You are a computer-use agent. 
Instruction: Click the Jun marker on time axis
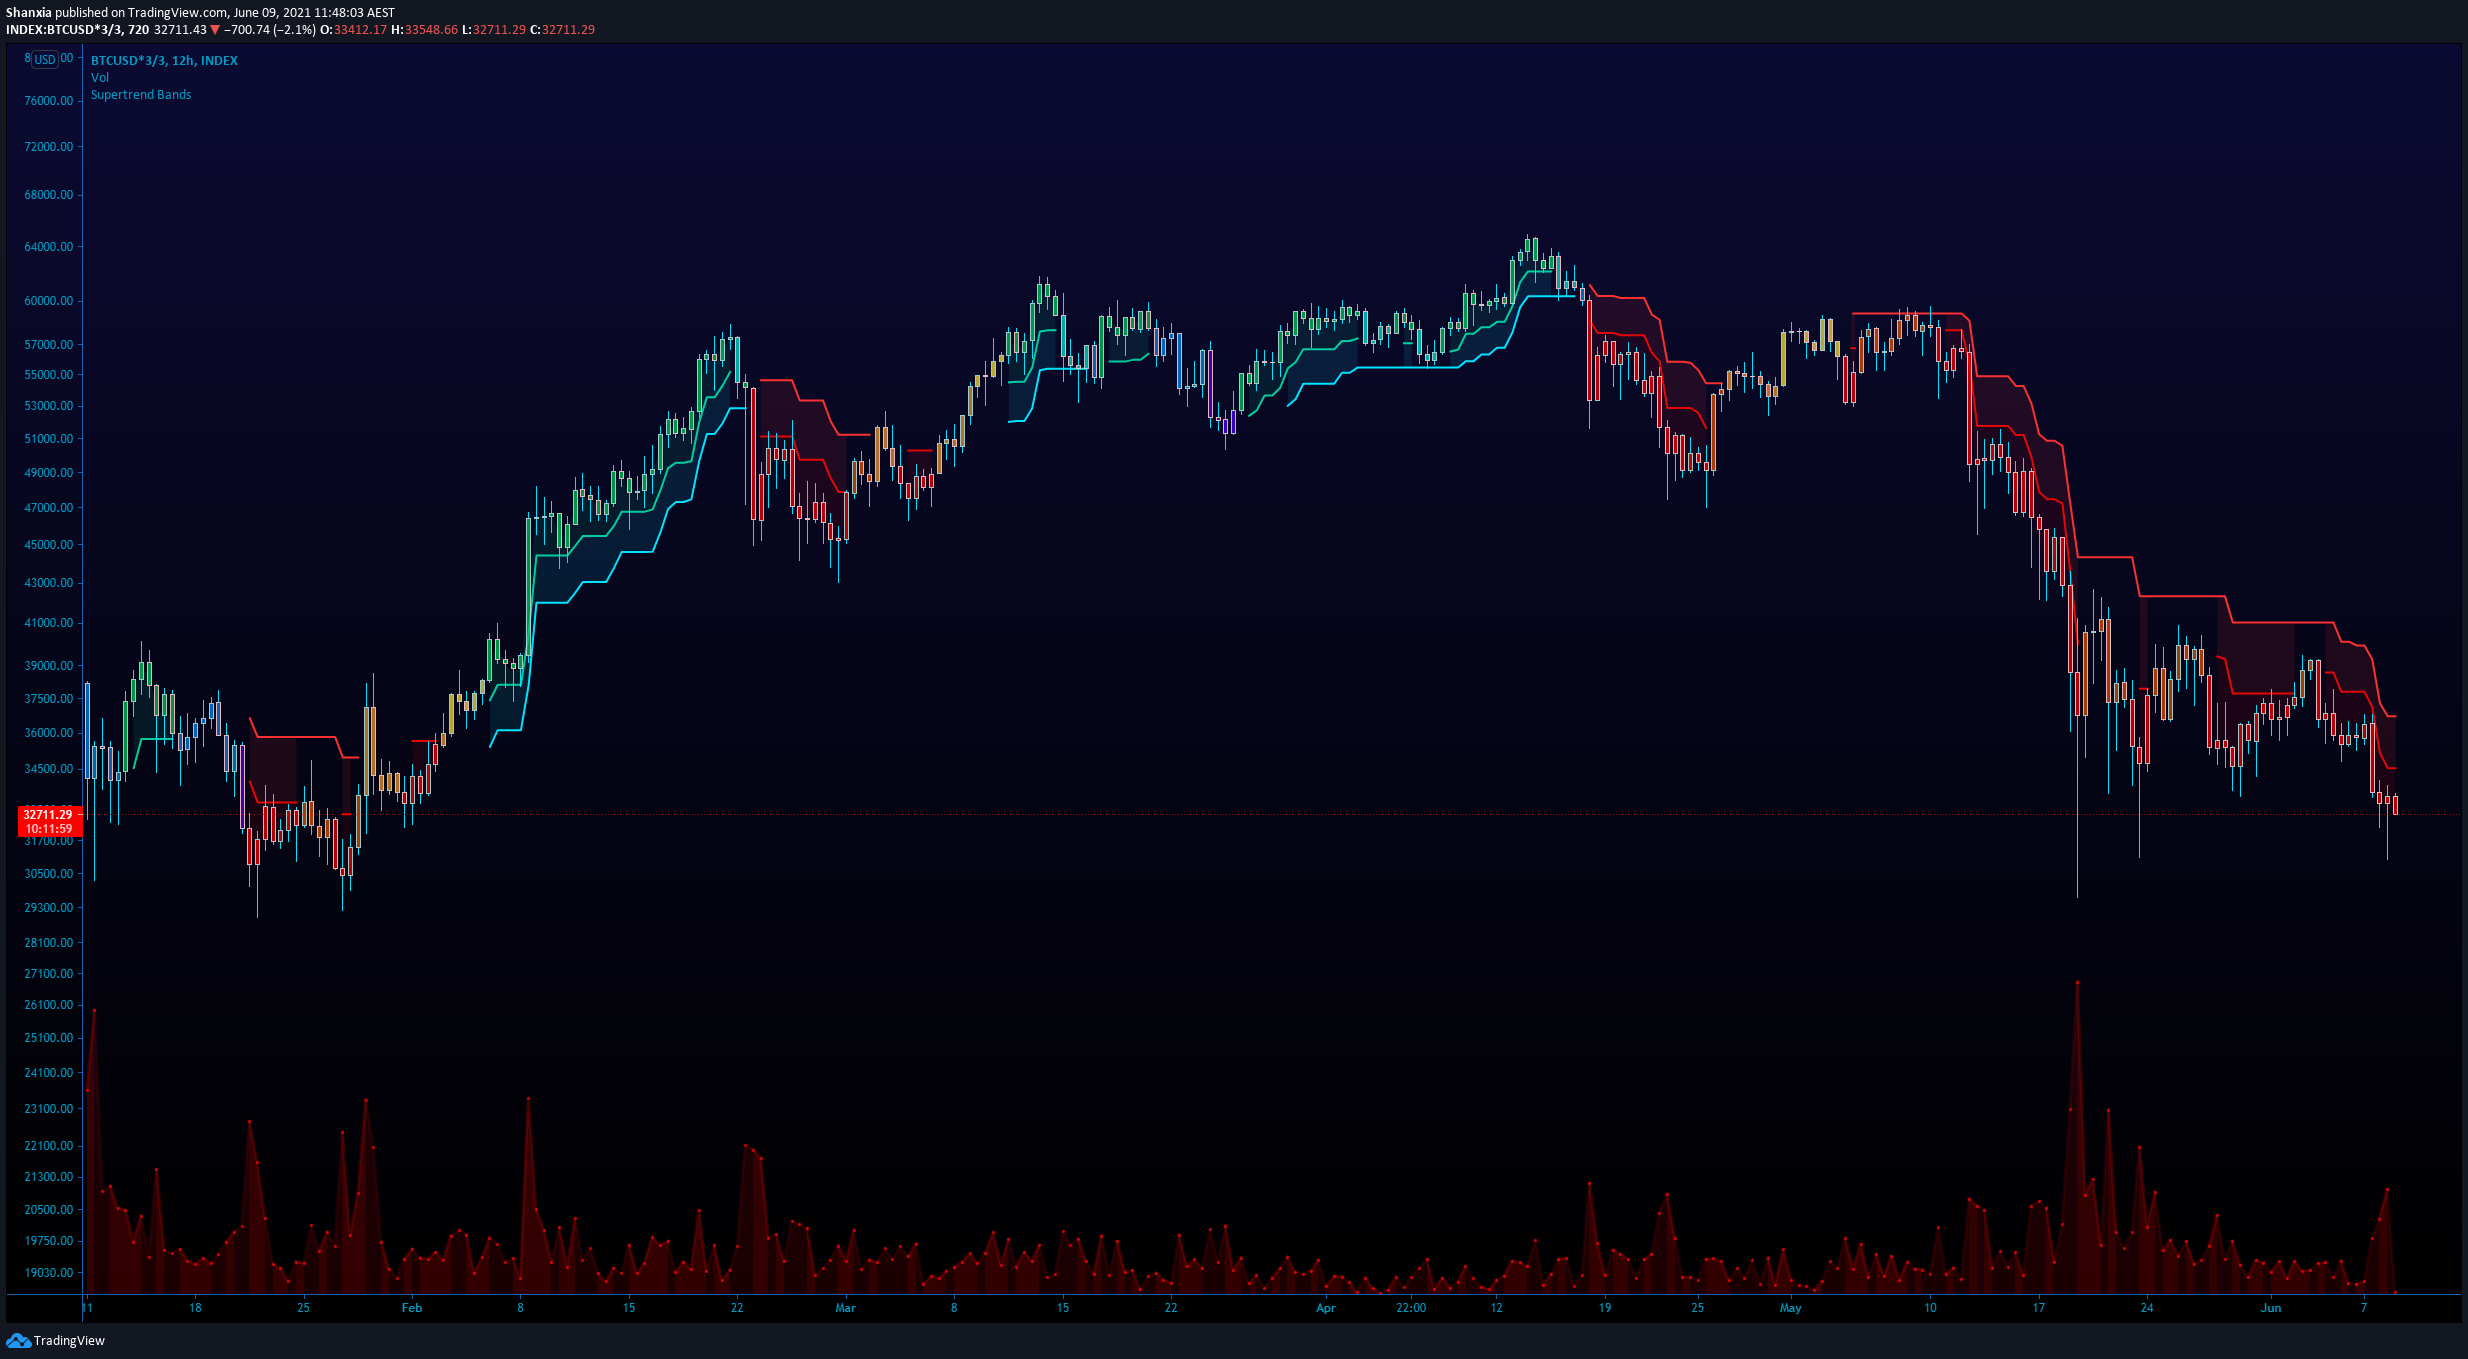point(2271,1308)
